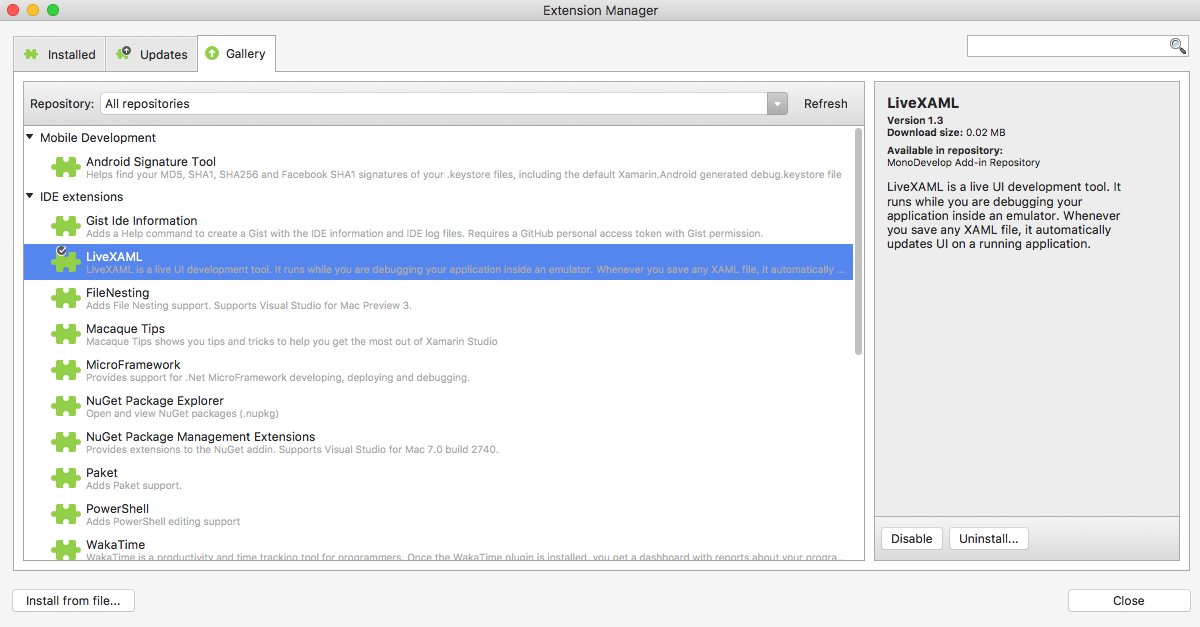Viewport: 1200px width, 627px height.
Task: Select the PowerShell entry
Action: (438, 514)
